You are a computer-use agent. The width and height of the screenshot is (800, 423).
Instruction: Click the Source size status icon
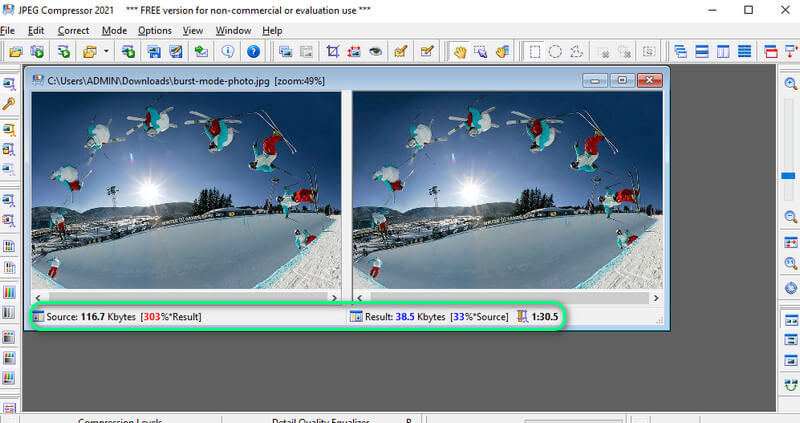[39, 317]
